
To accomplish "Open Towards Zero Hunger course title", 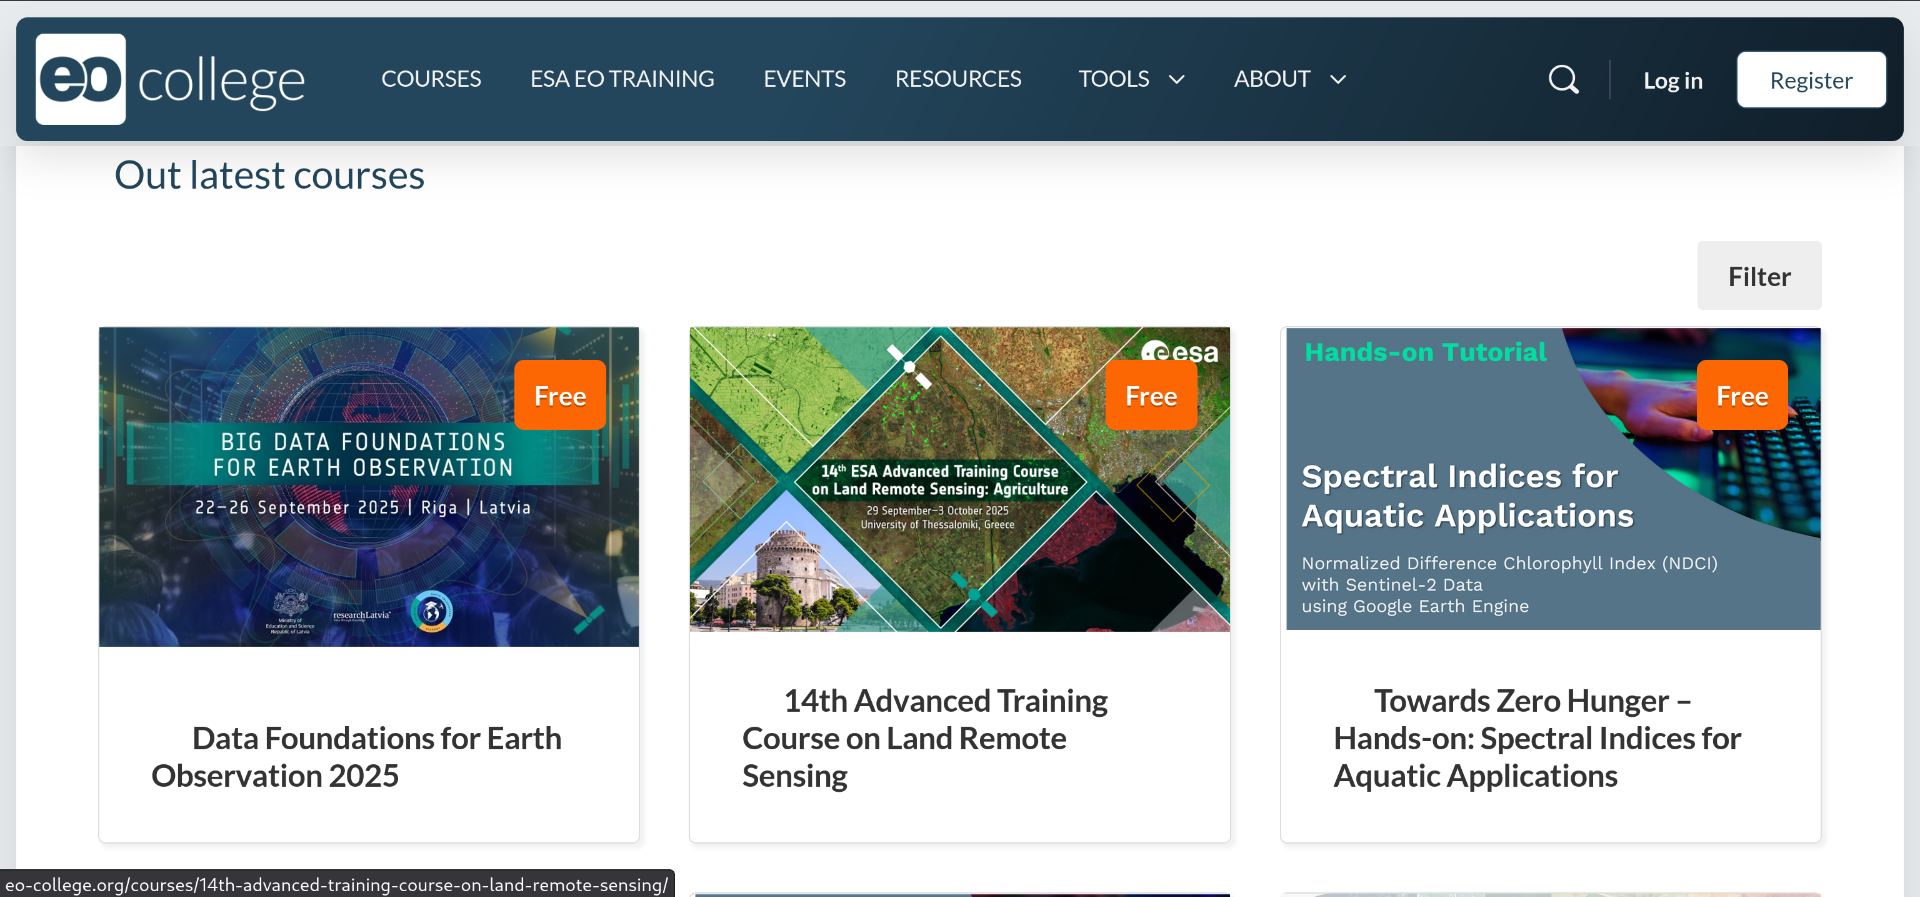I will [1536, 738].
